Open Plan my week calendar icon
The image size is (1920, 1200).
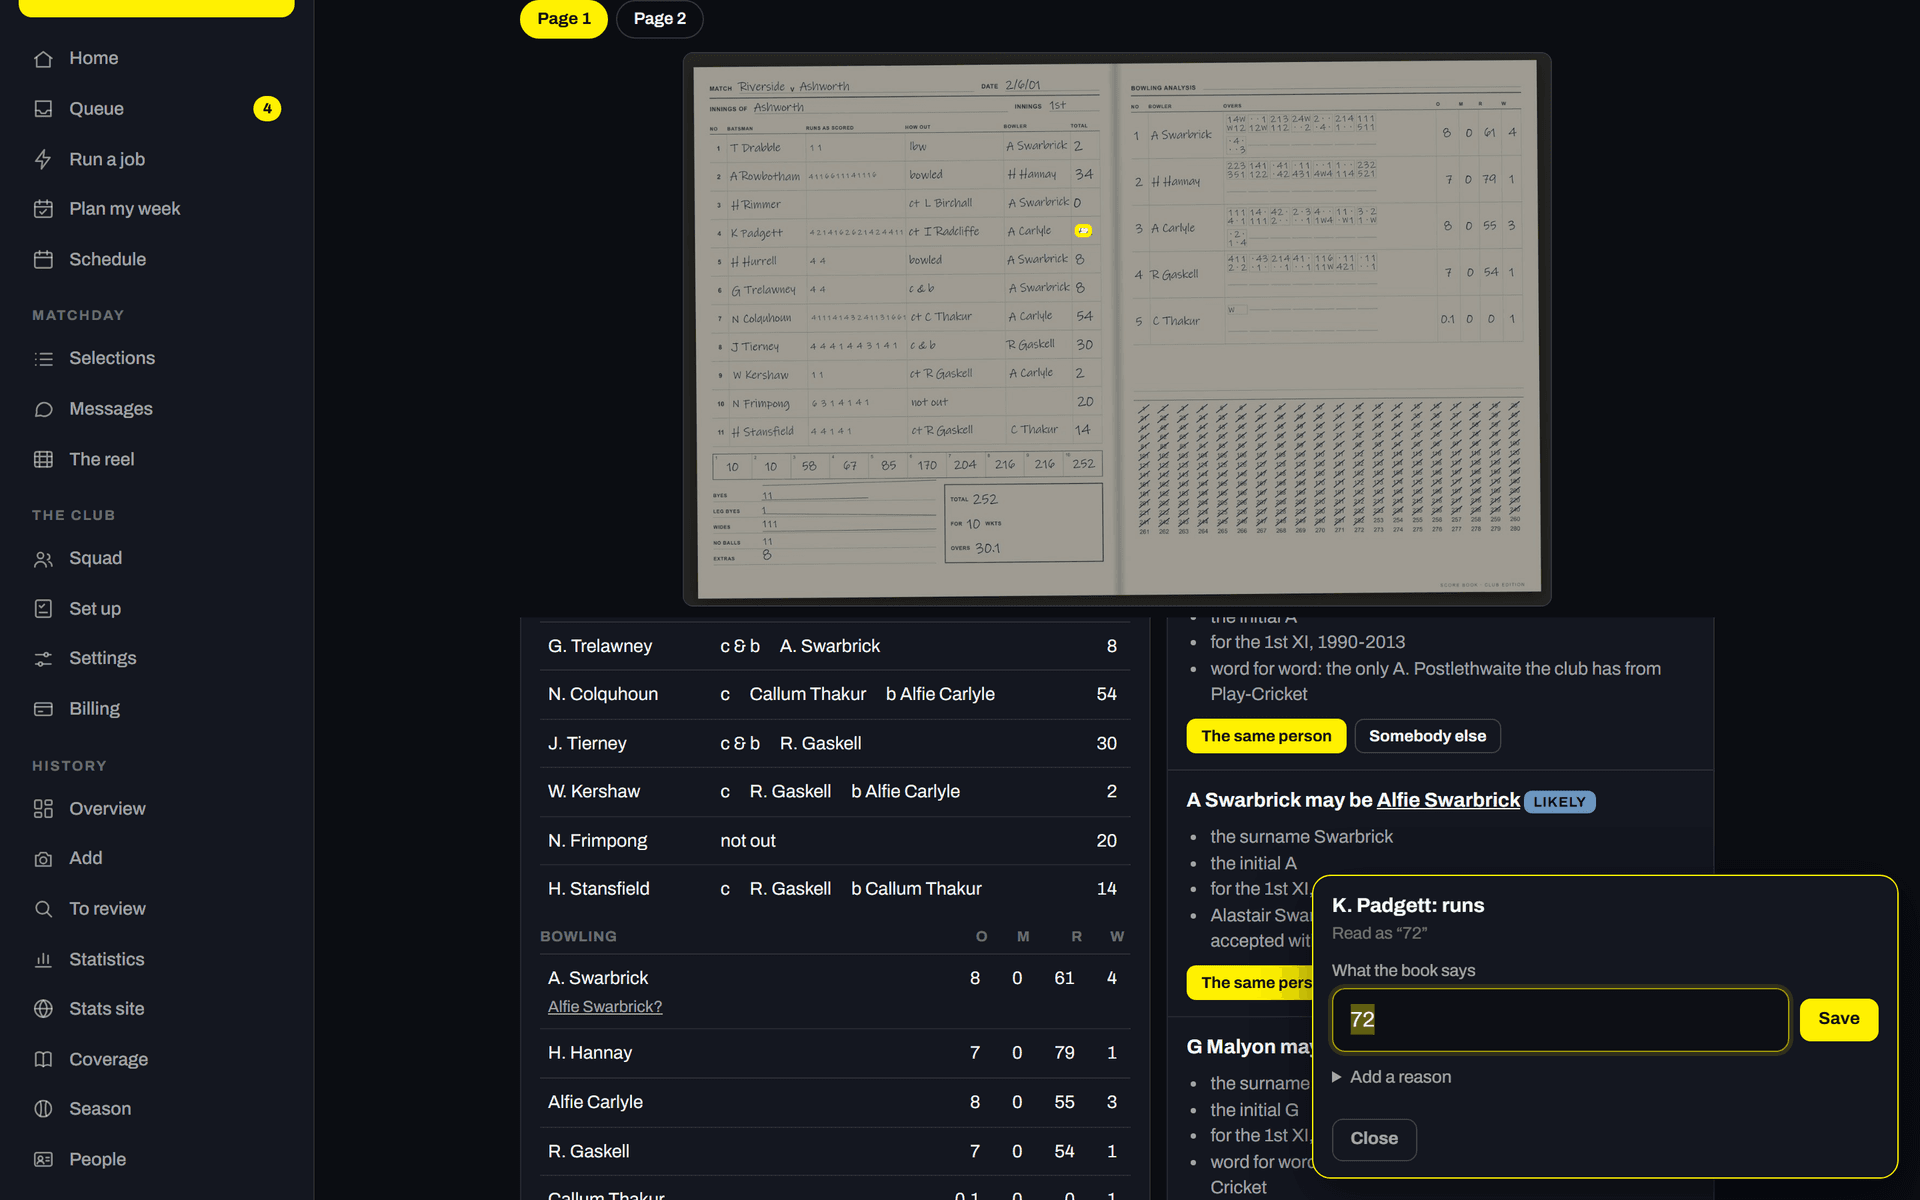pyautogui.click(x=43, y=209)
